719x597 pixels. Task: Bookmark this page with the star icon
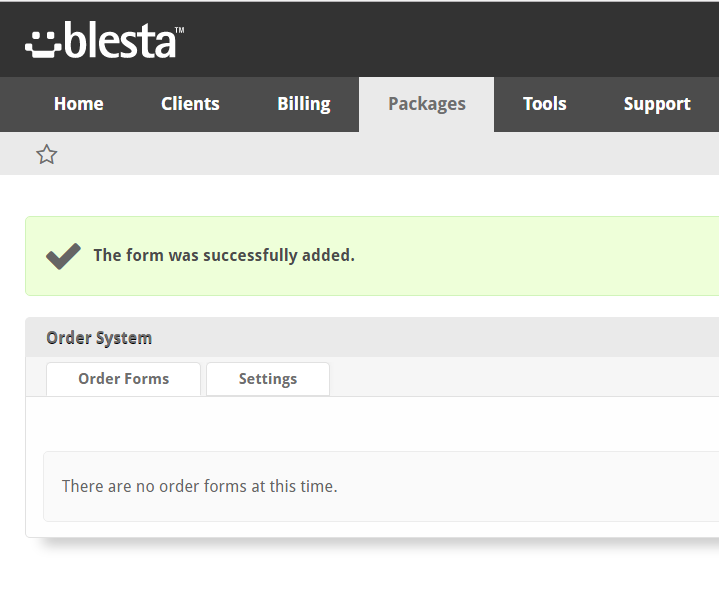tap(47, 155)
